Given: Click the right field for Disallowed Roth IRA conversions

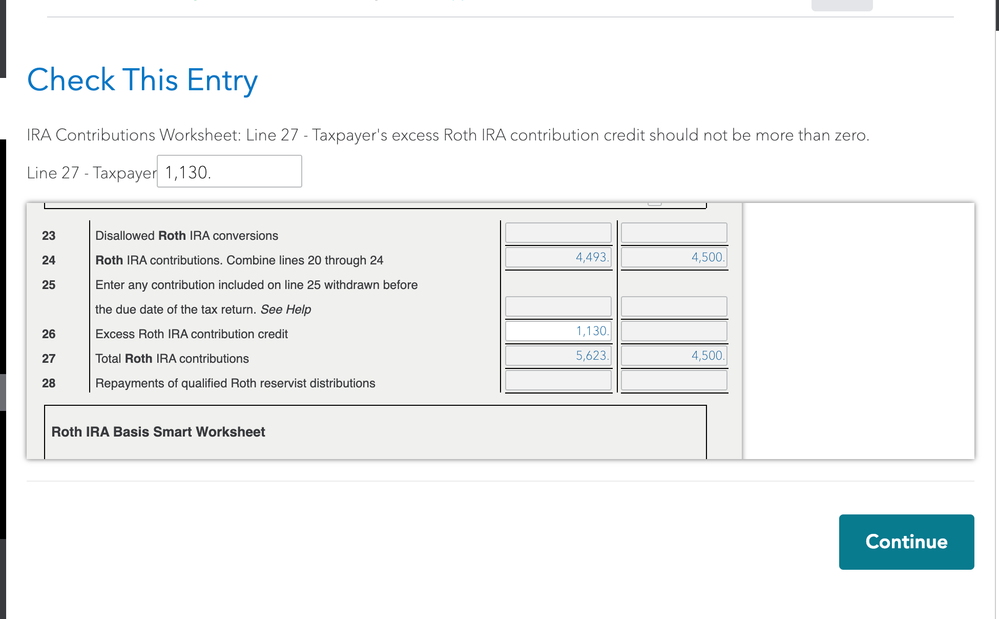Looking at the screenshot, I should 674,233.
